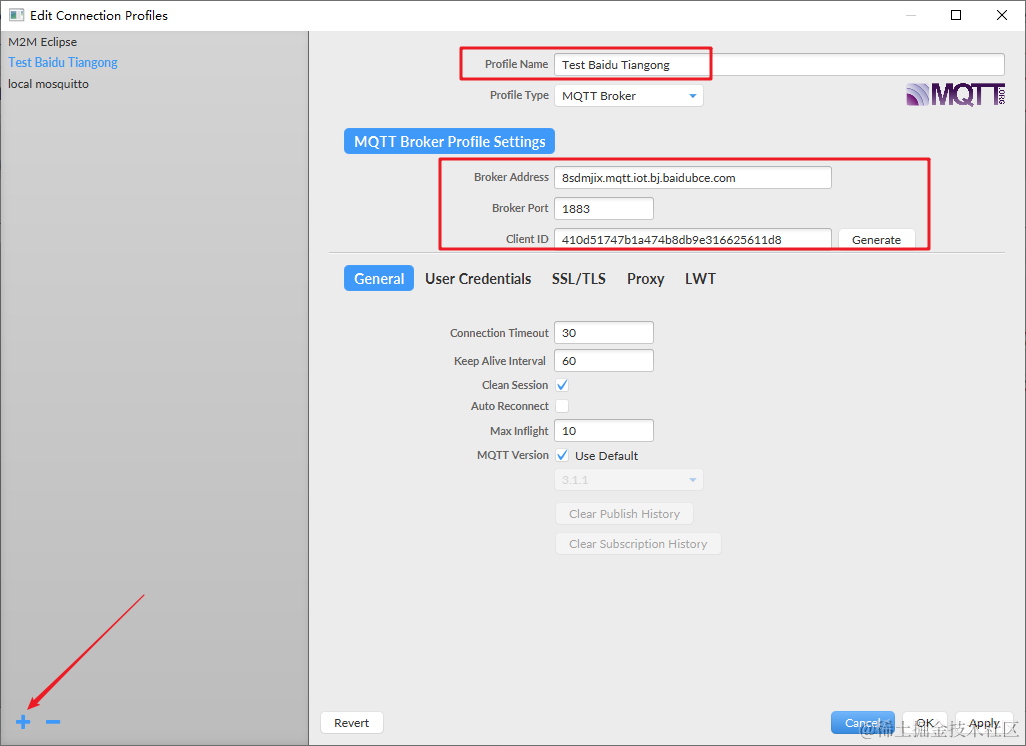1026x746 pixels.
Task: Select the M2M Eclipse profile
Action: tap(43, 42)
